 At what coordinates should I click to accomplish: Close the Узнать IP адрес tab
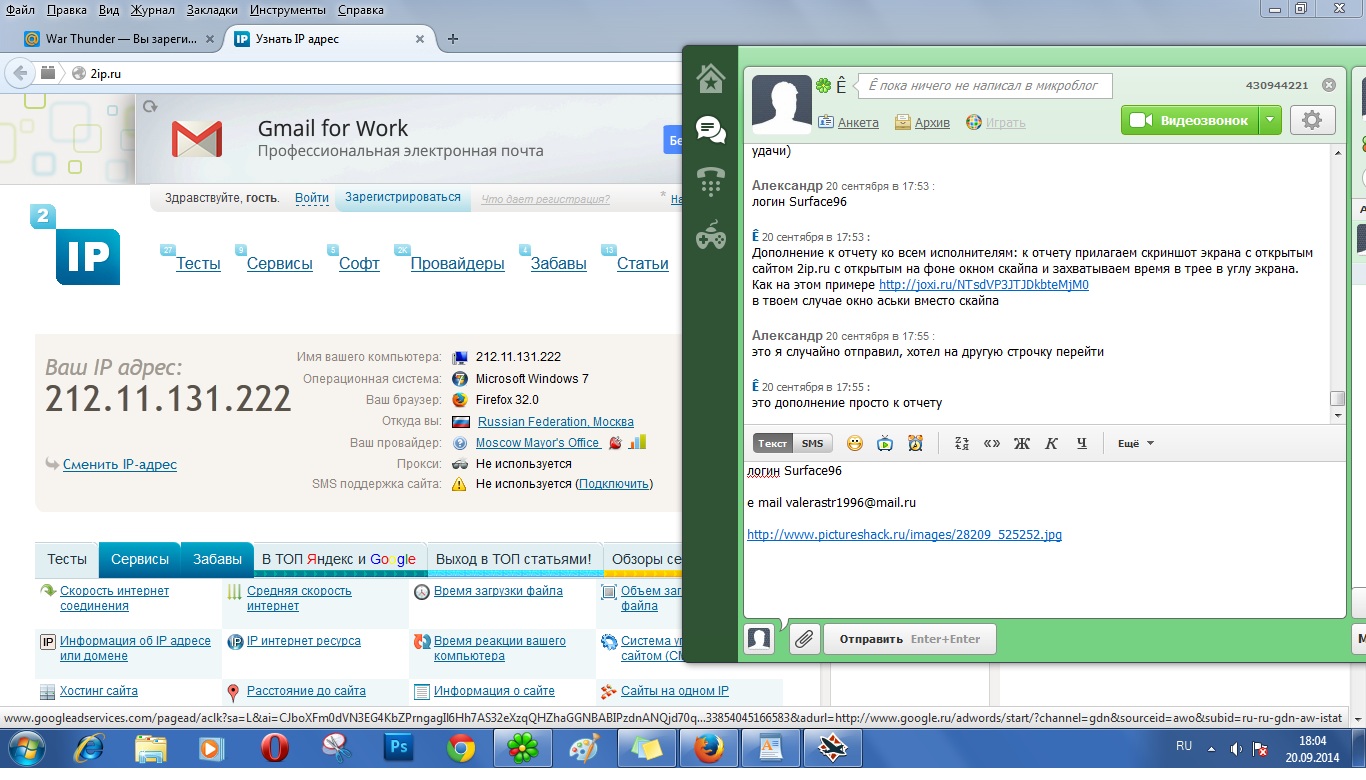[420, 39]
